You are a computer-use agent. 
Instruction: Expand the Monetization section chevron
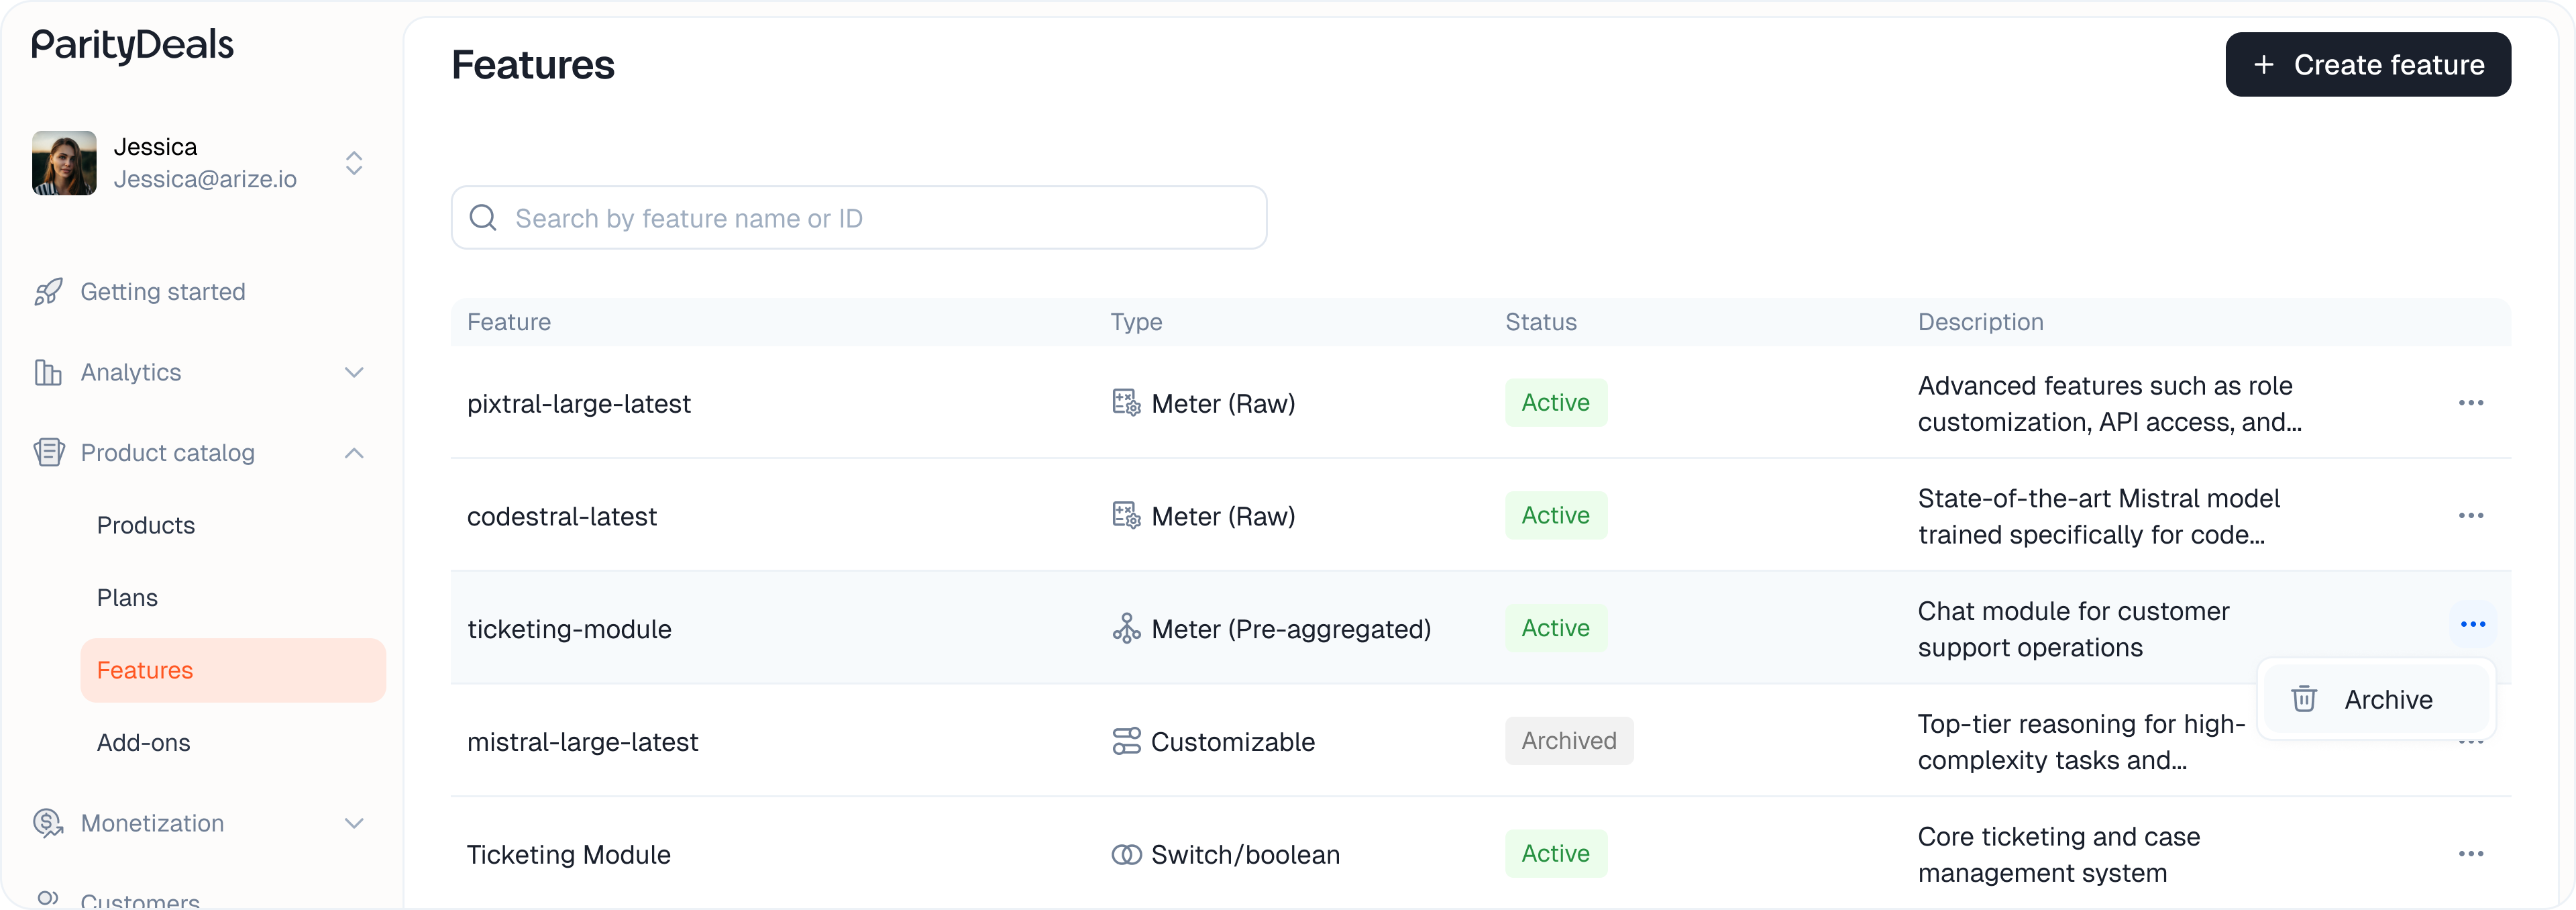pyautogui.click(x=354, y=823)
